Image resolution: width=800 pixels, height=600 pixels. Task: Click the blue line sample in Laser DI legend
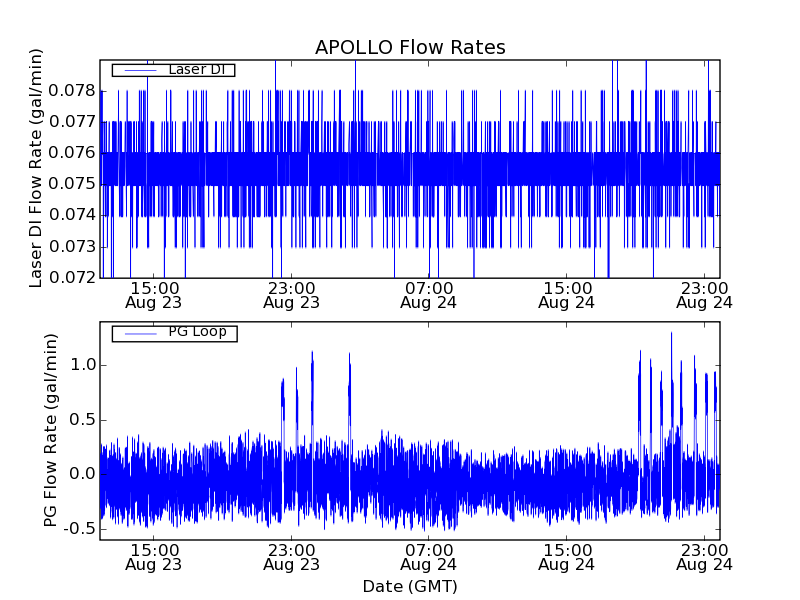point(136,69)
